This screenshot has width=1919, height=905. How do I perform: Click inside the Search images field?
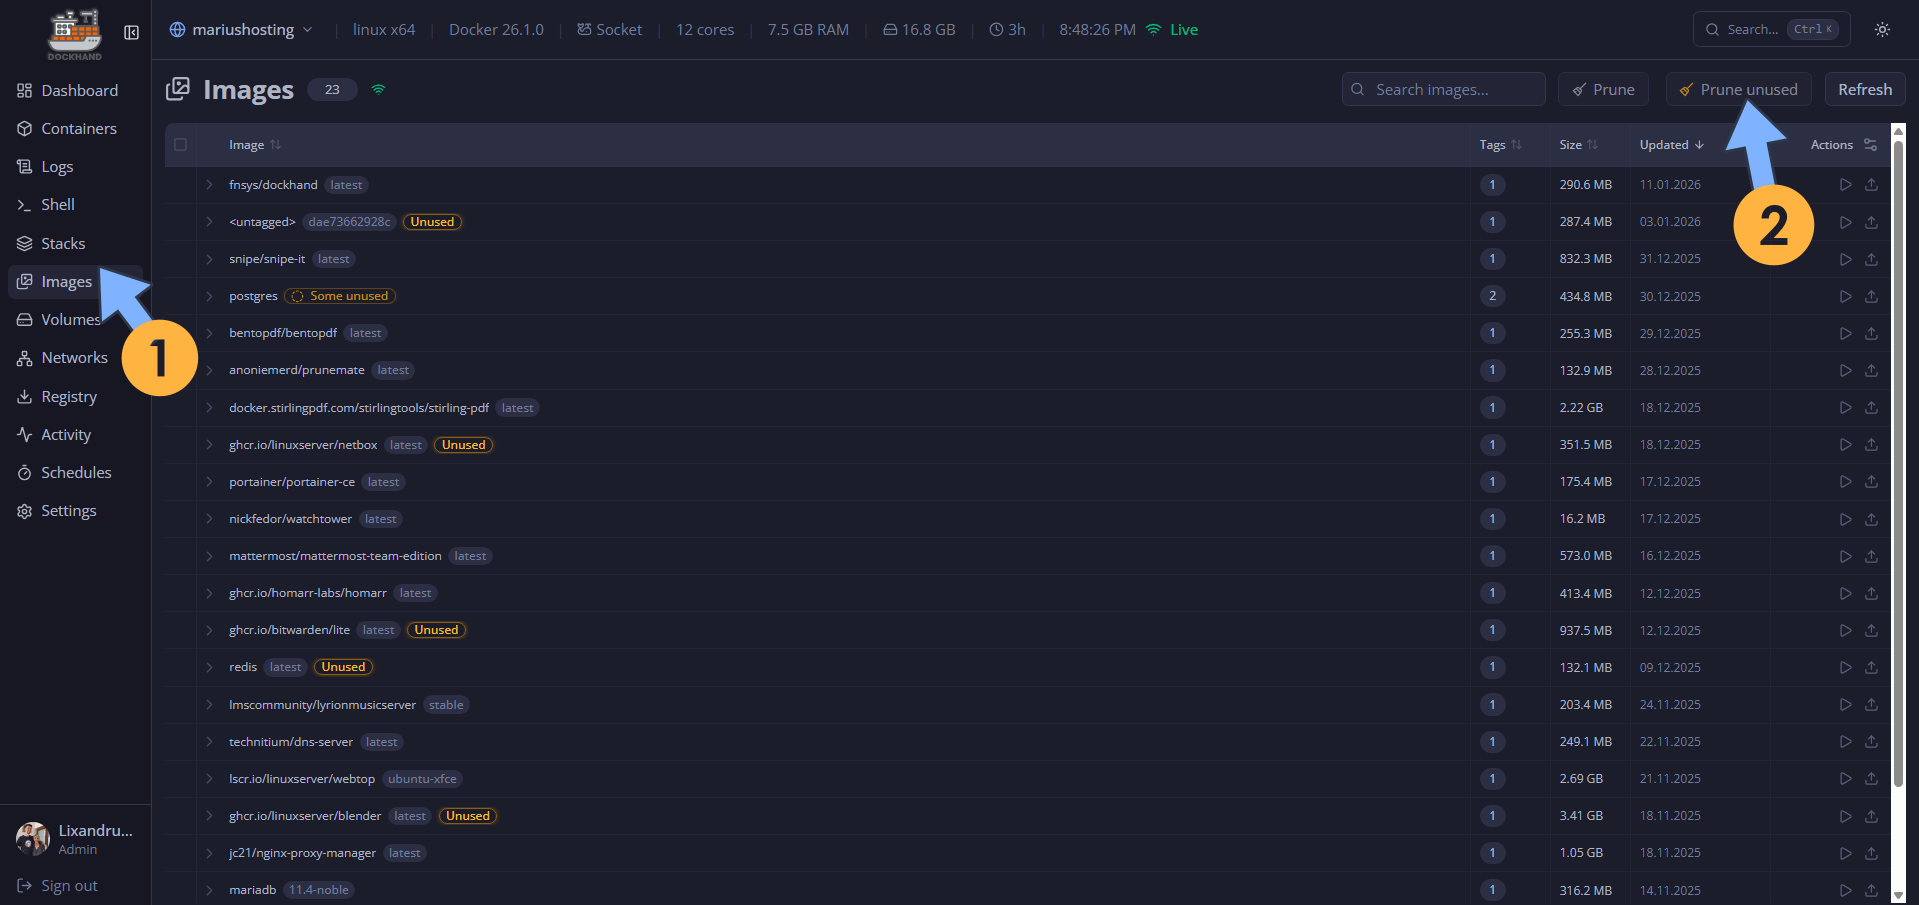[x=1443, y=89]
